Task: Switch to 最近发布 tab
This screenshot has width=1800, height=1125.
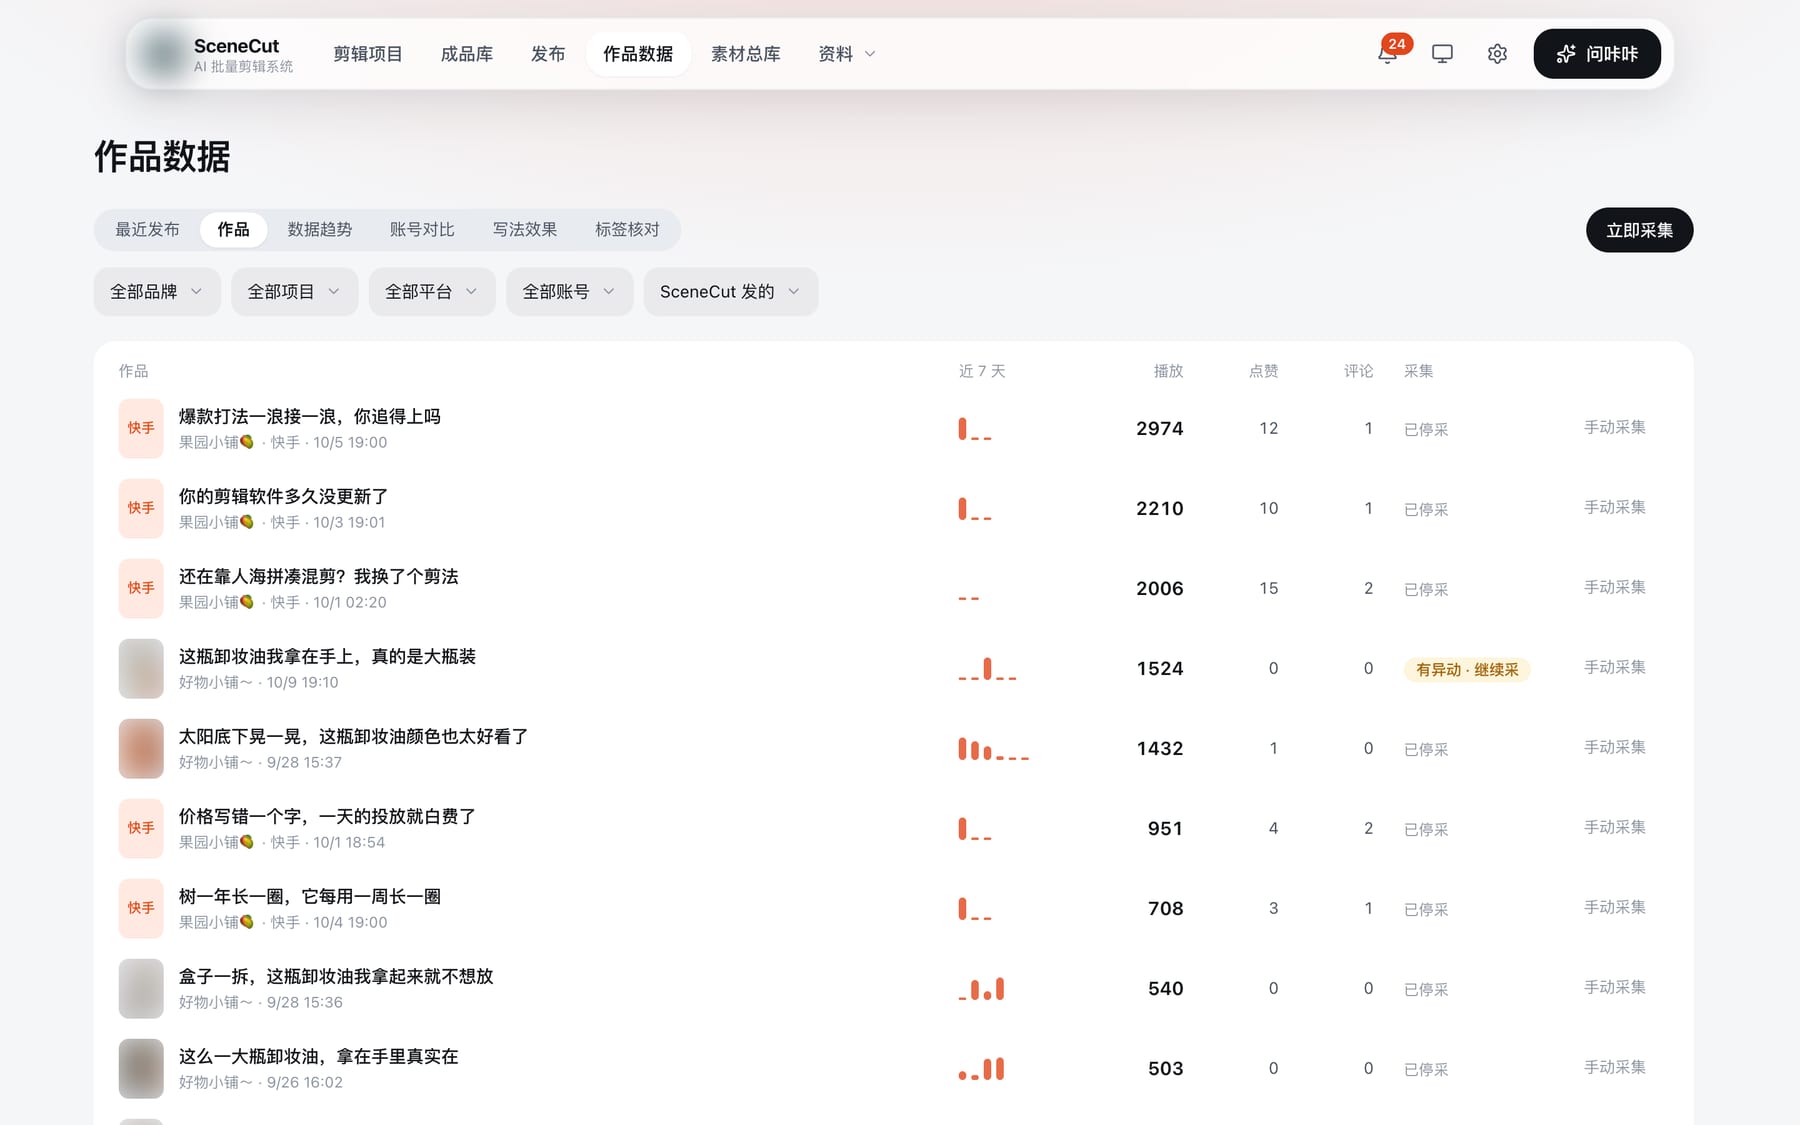Action: (x=147, y=230)
